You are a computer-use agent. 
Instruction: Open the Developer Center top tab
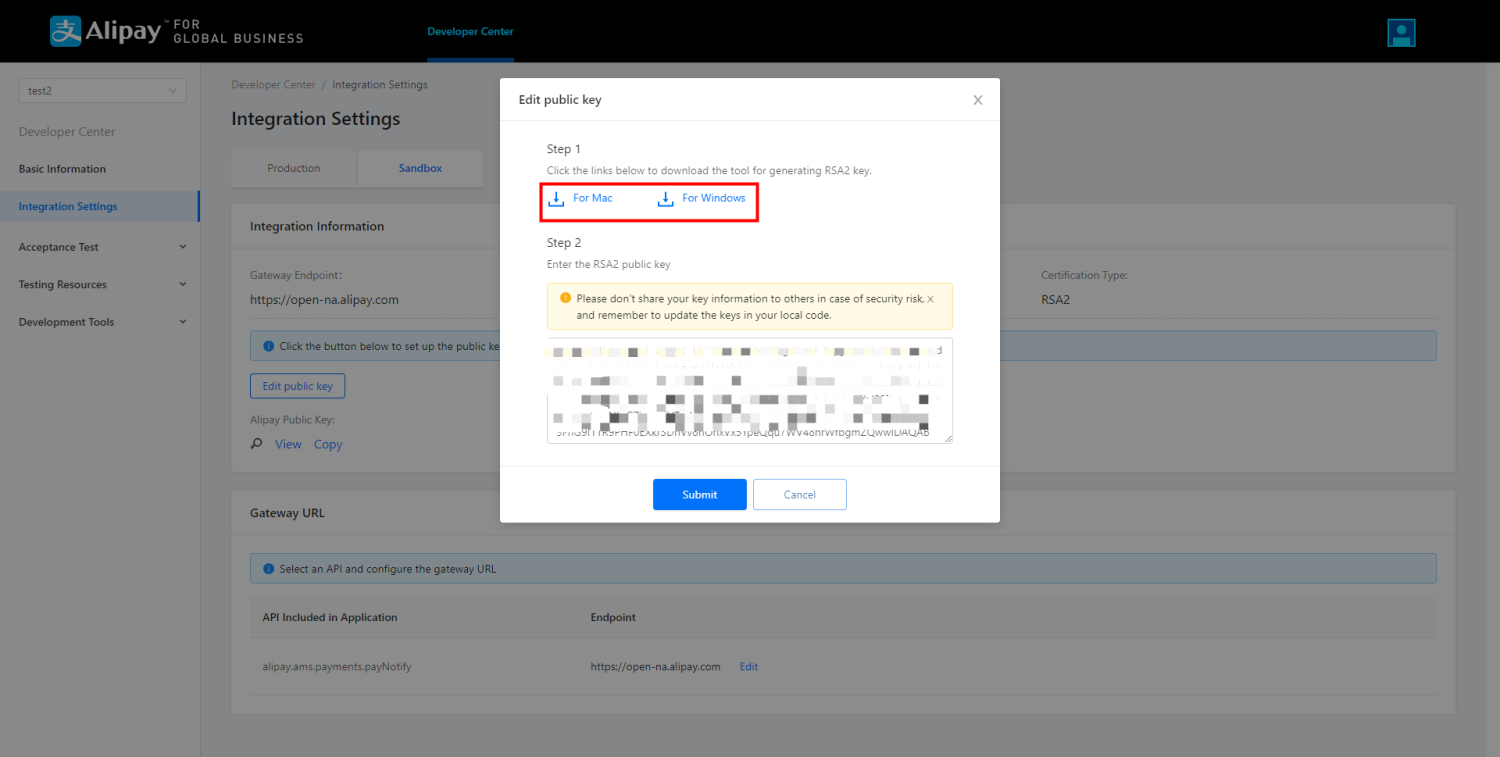470,32
